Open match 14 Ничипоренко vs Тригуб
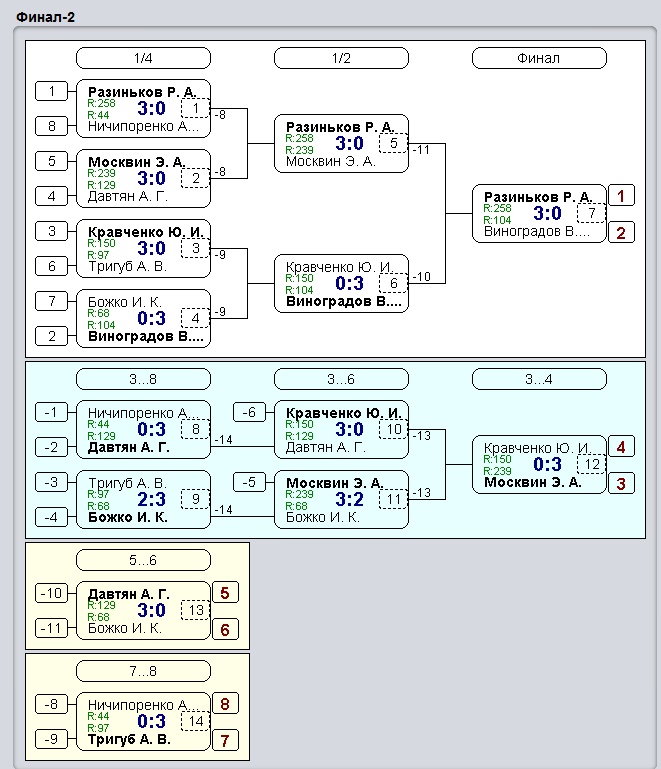This screenshot has height=769, width=661. point(143,721)
